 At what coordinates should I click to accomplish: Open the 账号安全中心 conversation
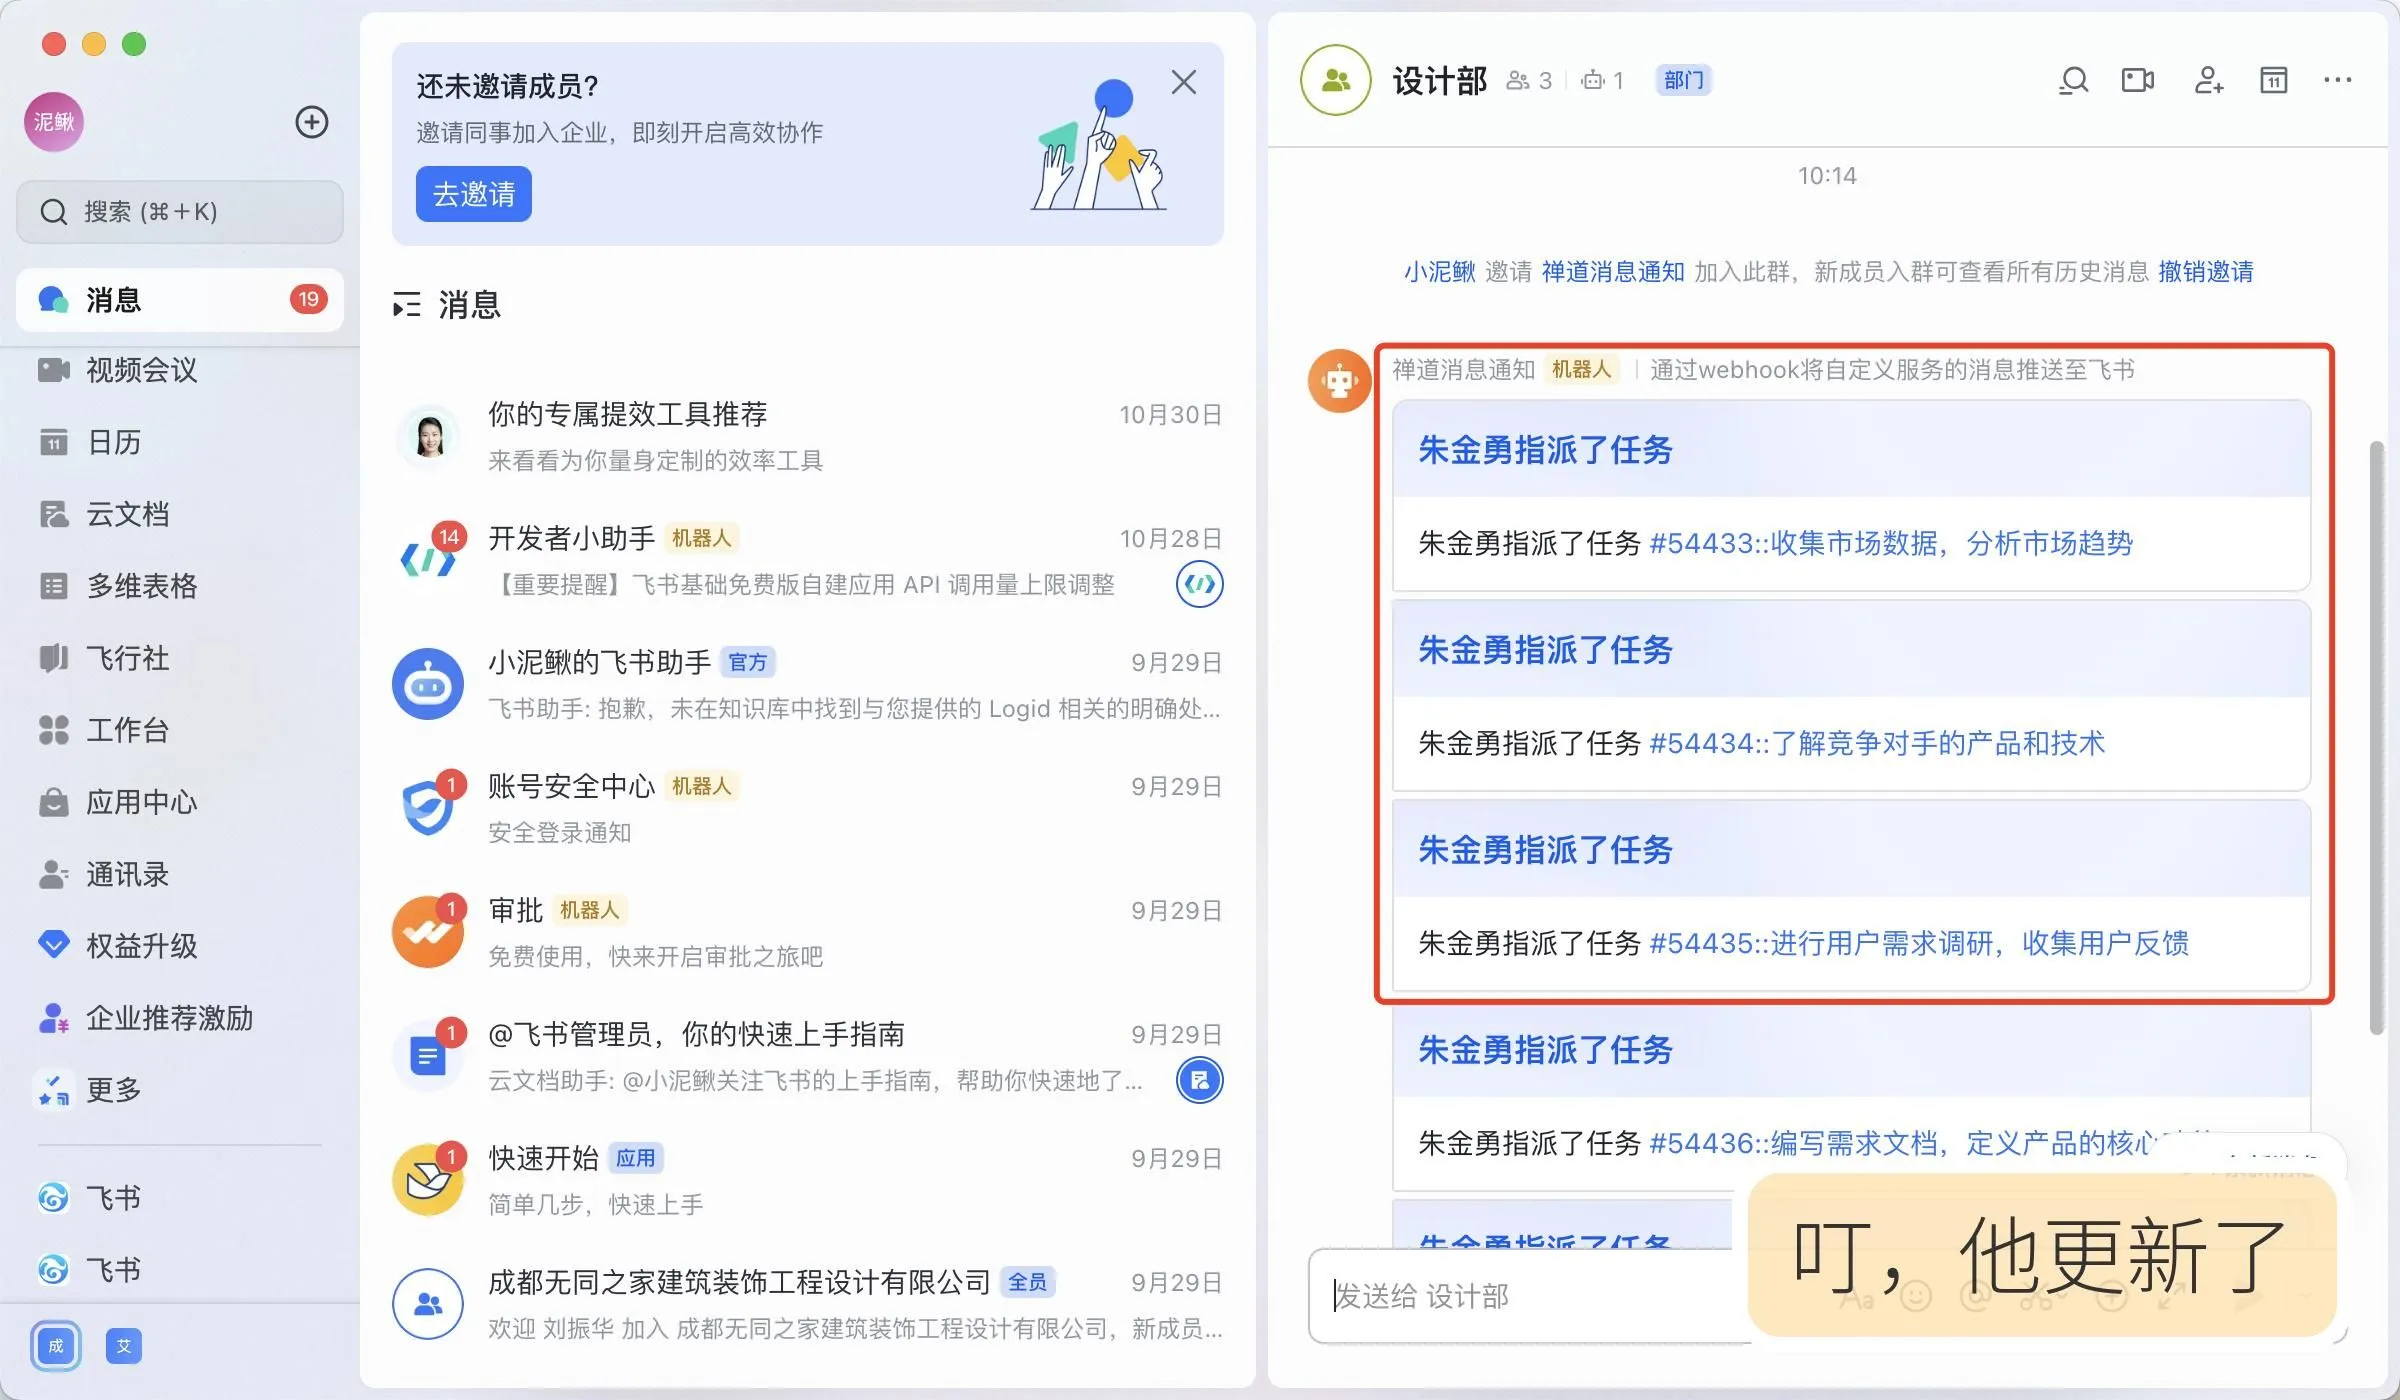click(808, 809)
